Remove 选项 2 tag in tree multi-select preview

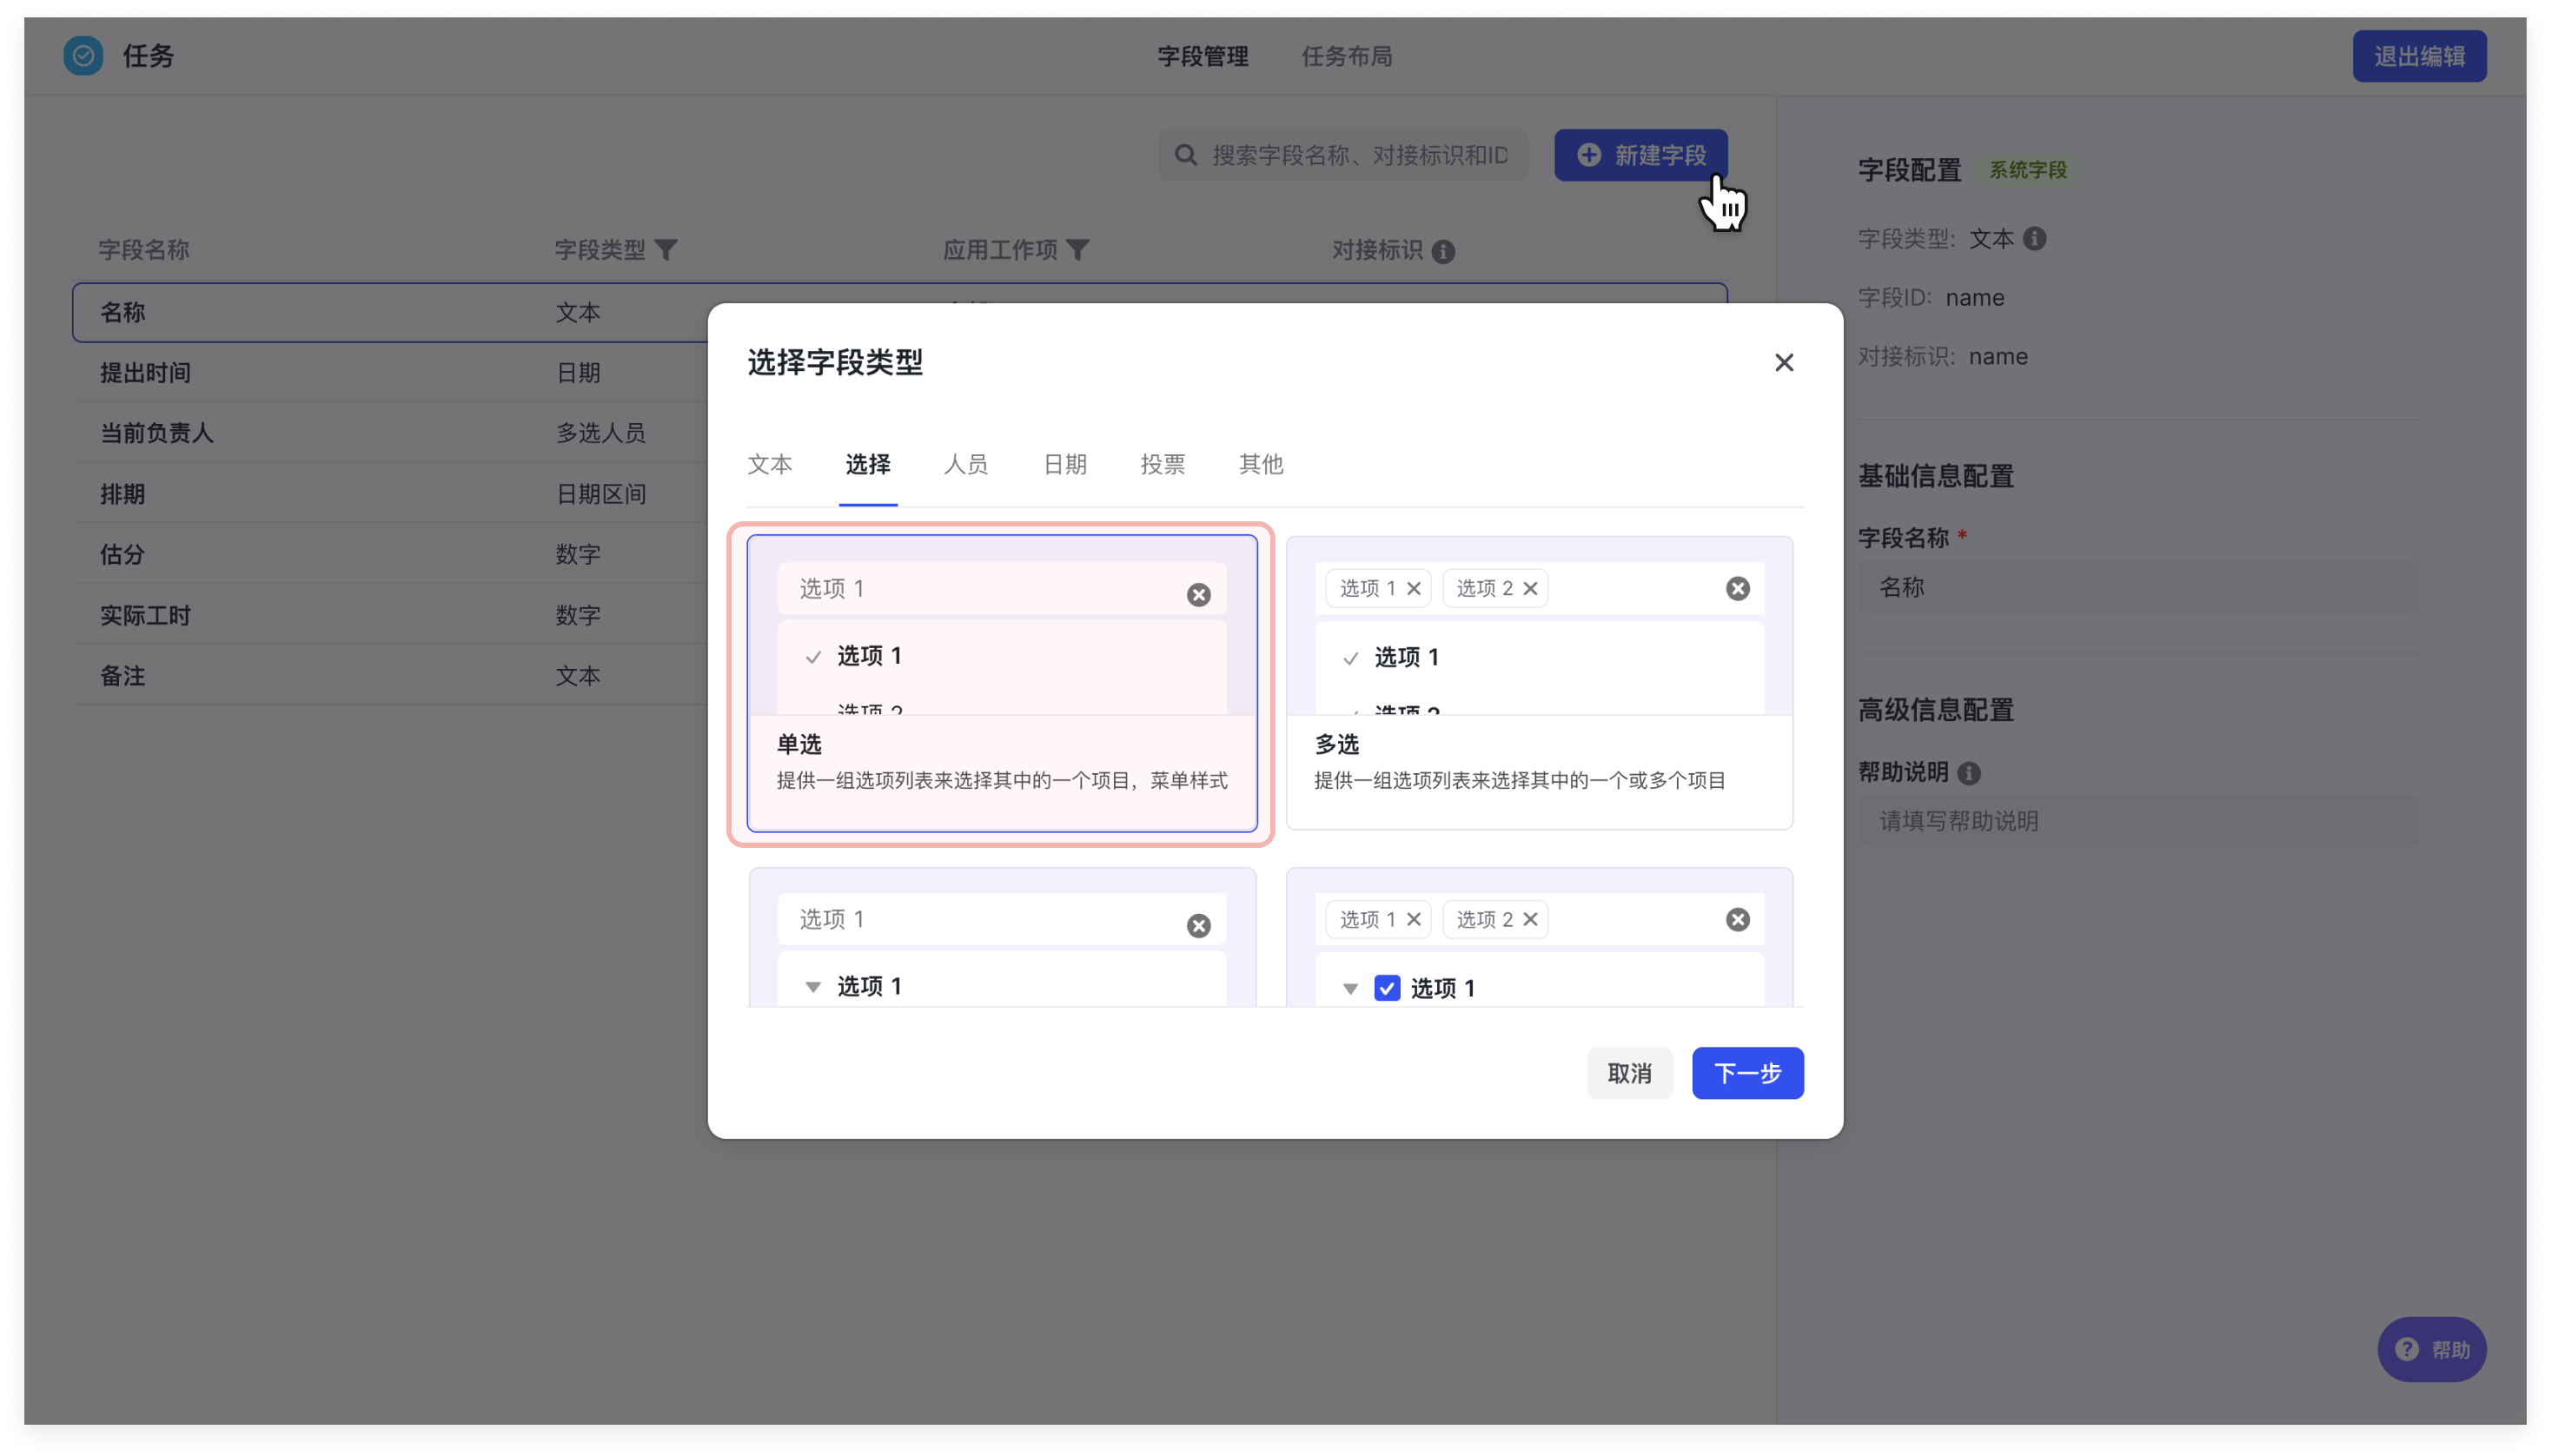click(x=1529, y=920)
